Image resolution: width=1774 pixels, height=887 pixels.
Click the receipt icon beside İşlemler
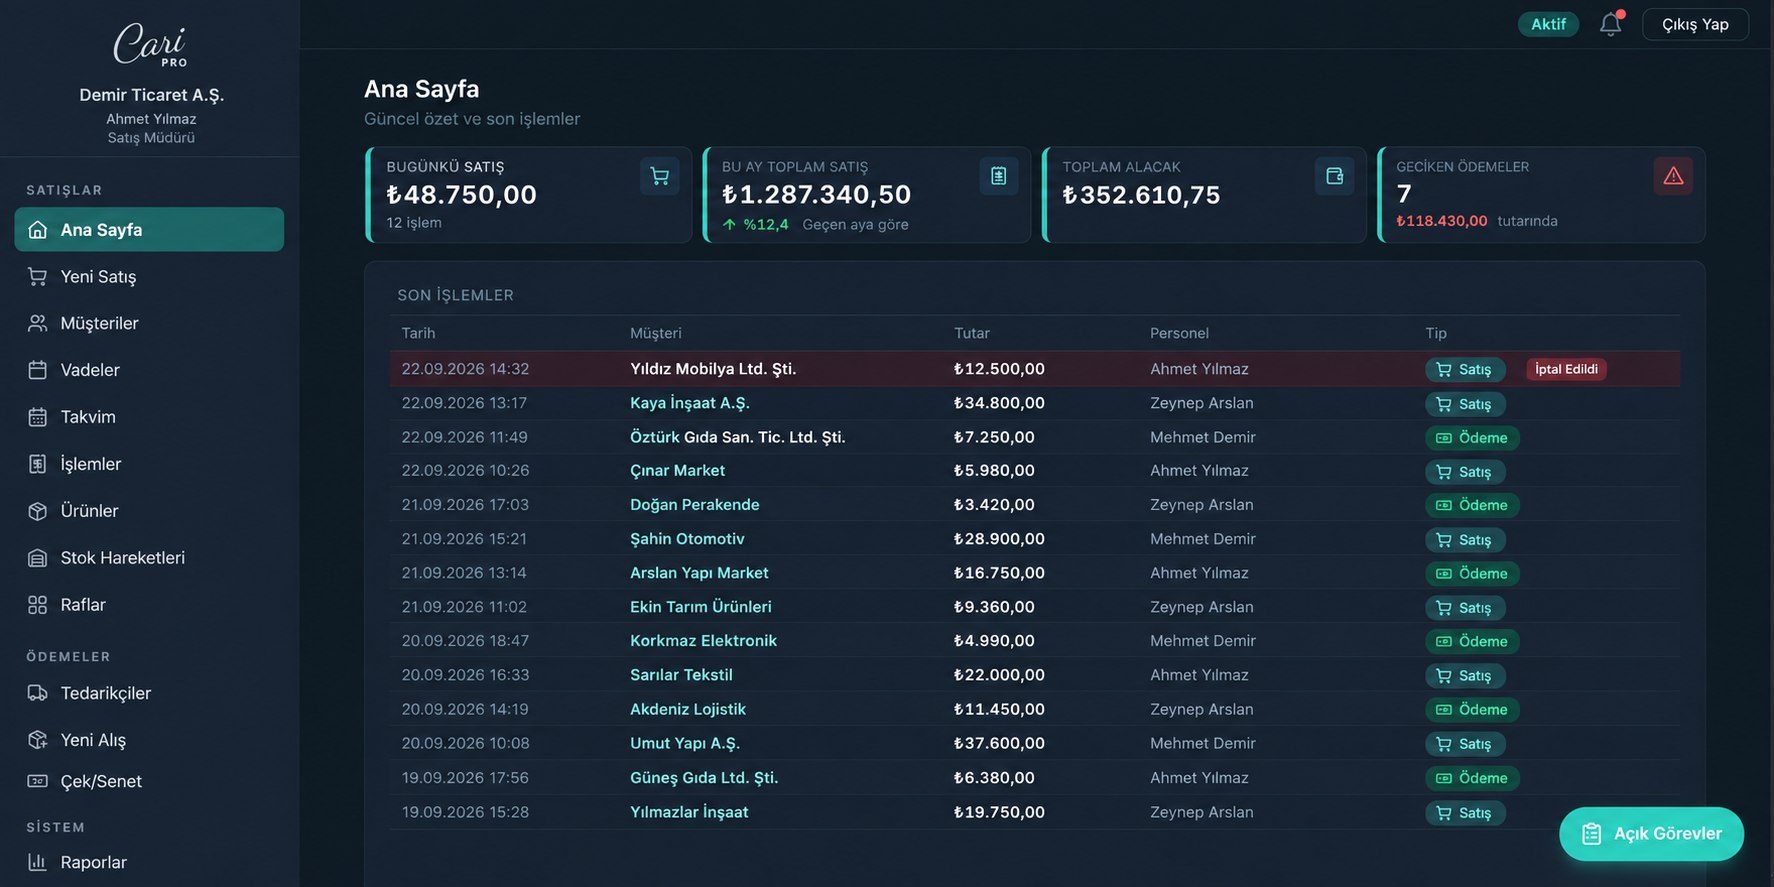(x=38, y=464)
